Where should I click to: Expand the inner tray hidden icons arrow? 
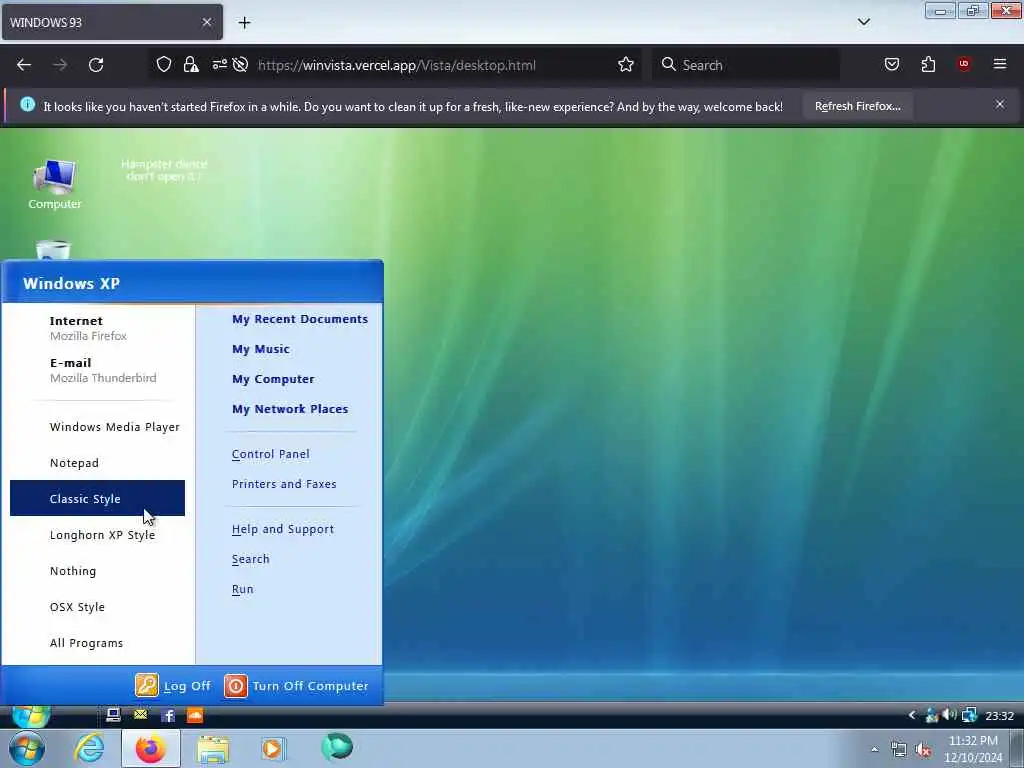pos(912,715)
